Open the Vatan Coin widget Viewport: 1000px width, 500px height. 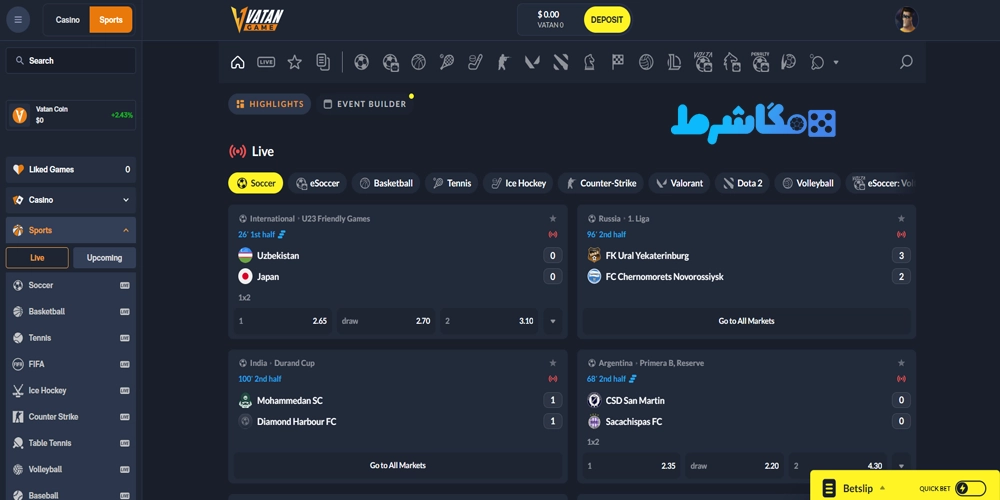tap(71, 115)
